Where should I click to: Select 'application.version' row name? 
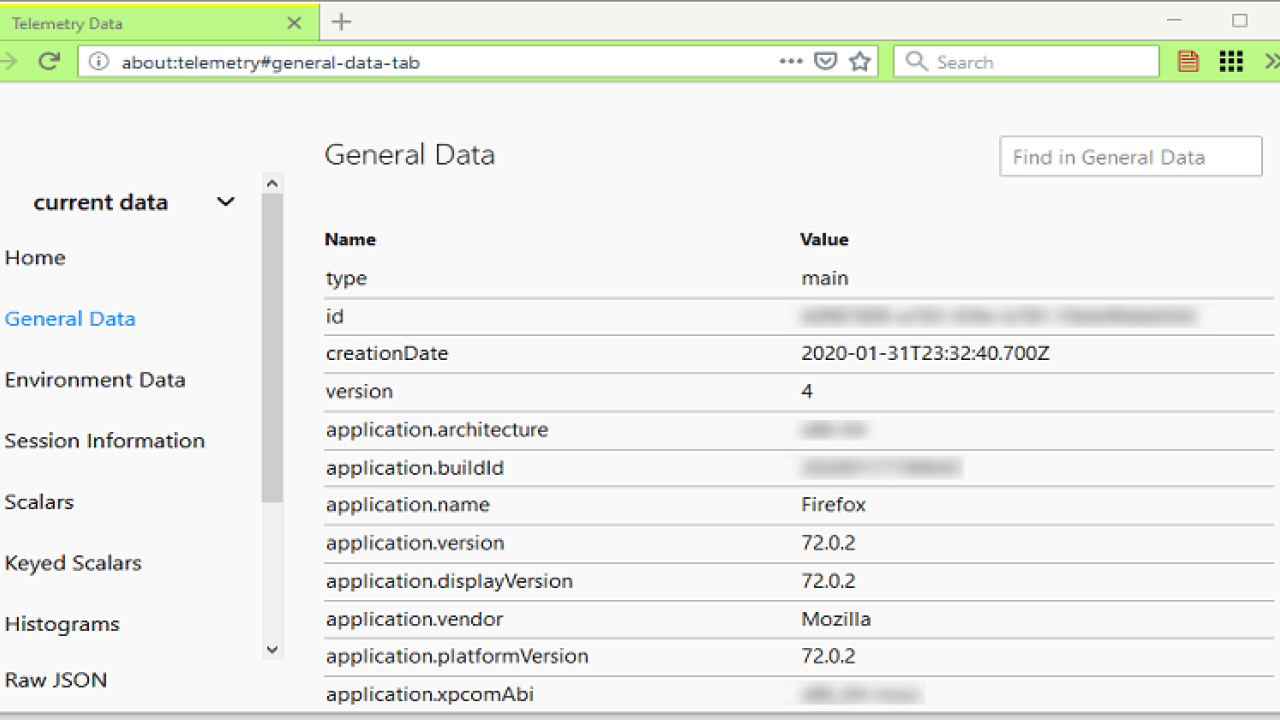(415, 543)
